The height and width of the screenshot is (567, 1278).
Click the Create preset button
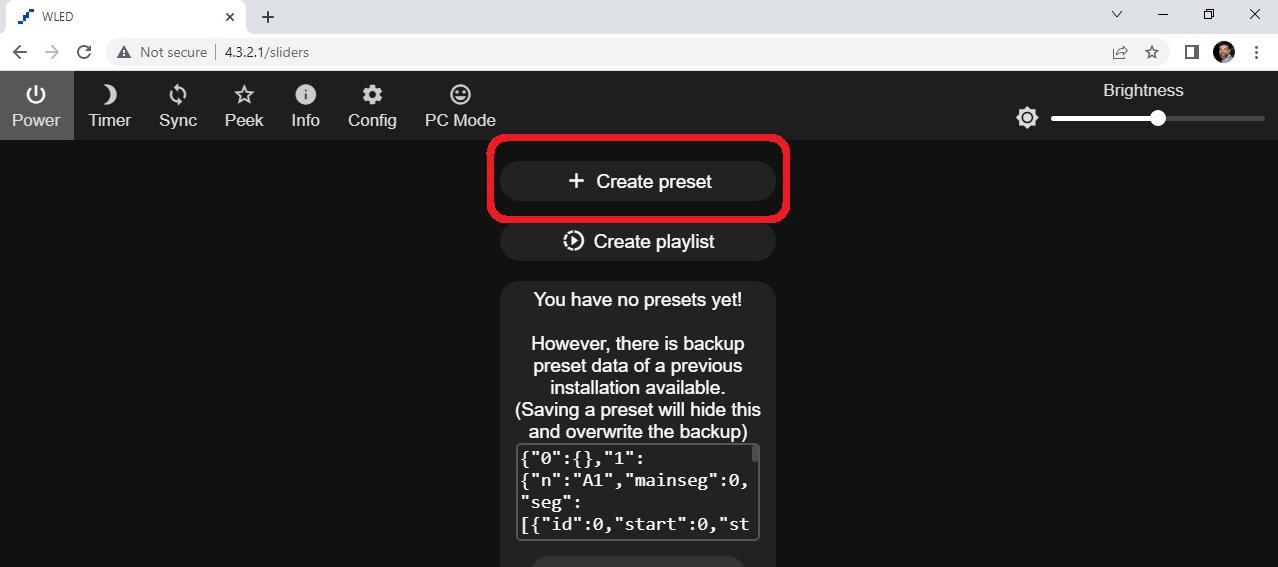638,181
